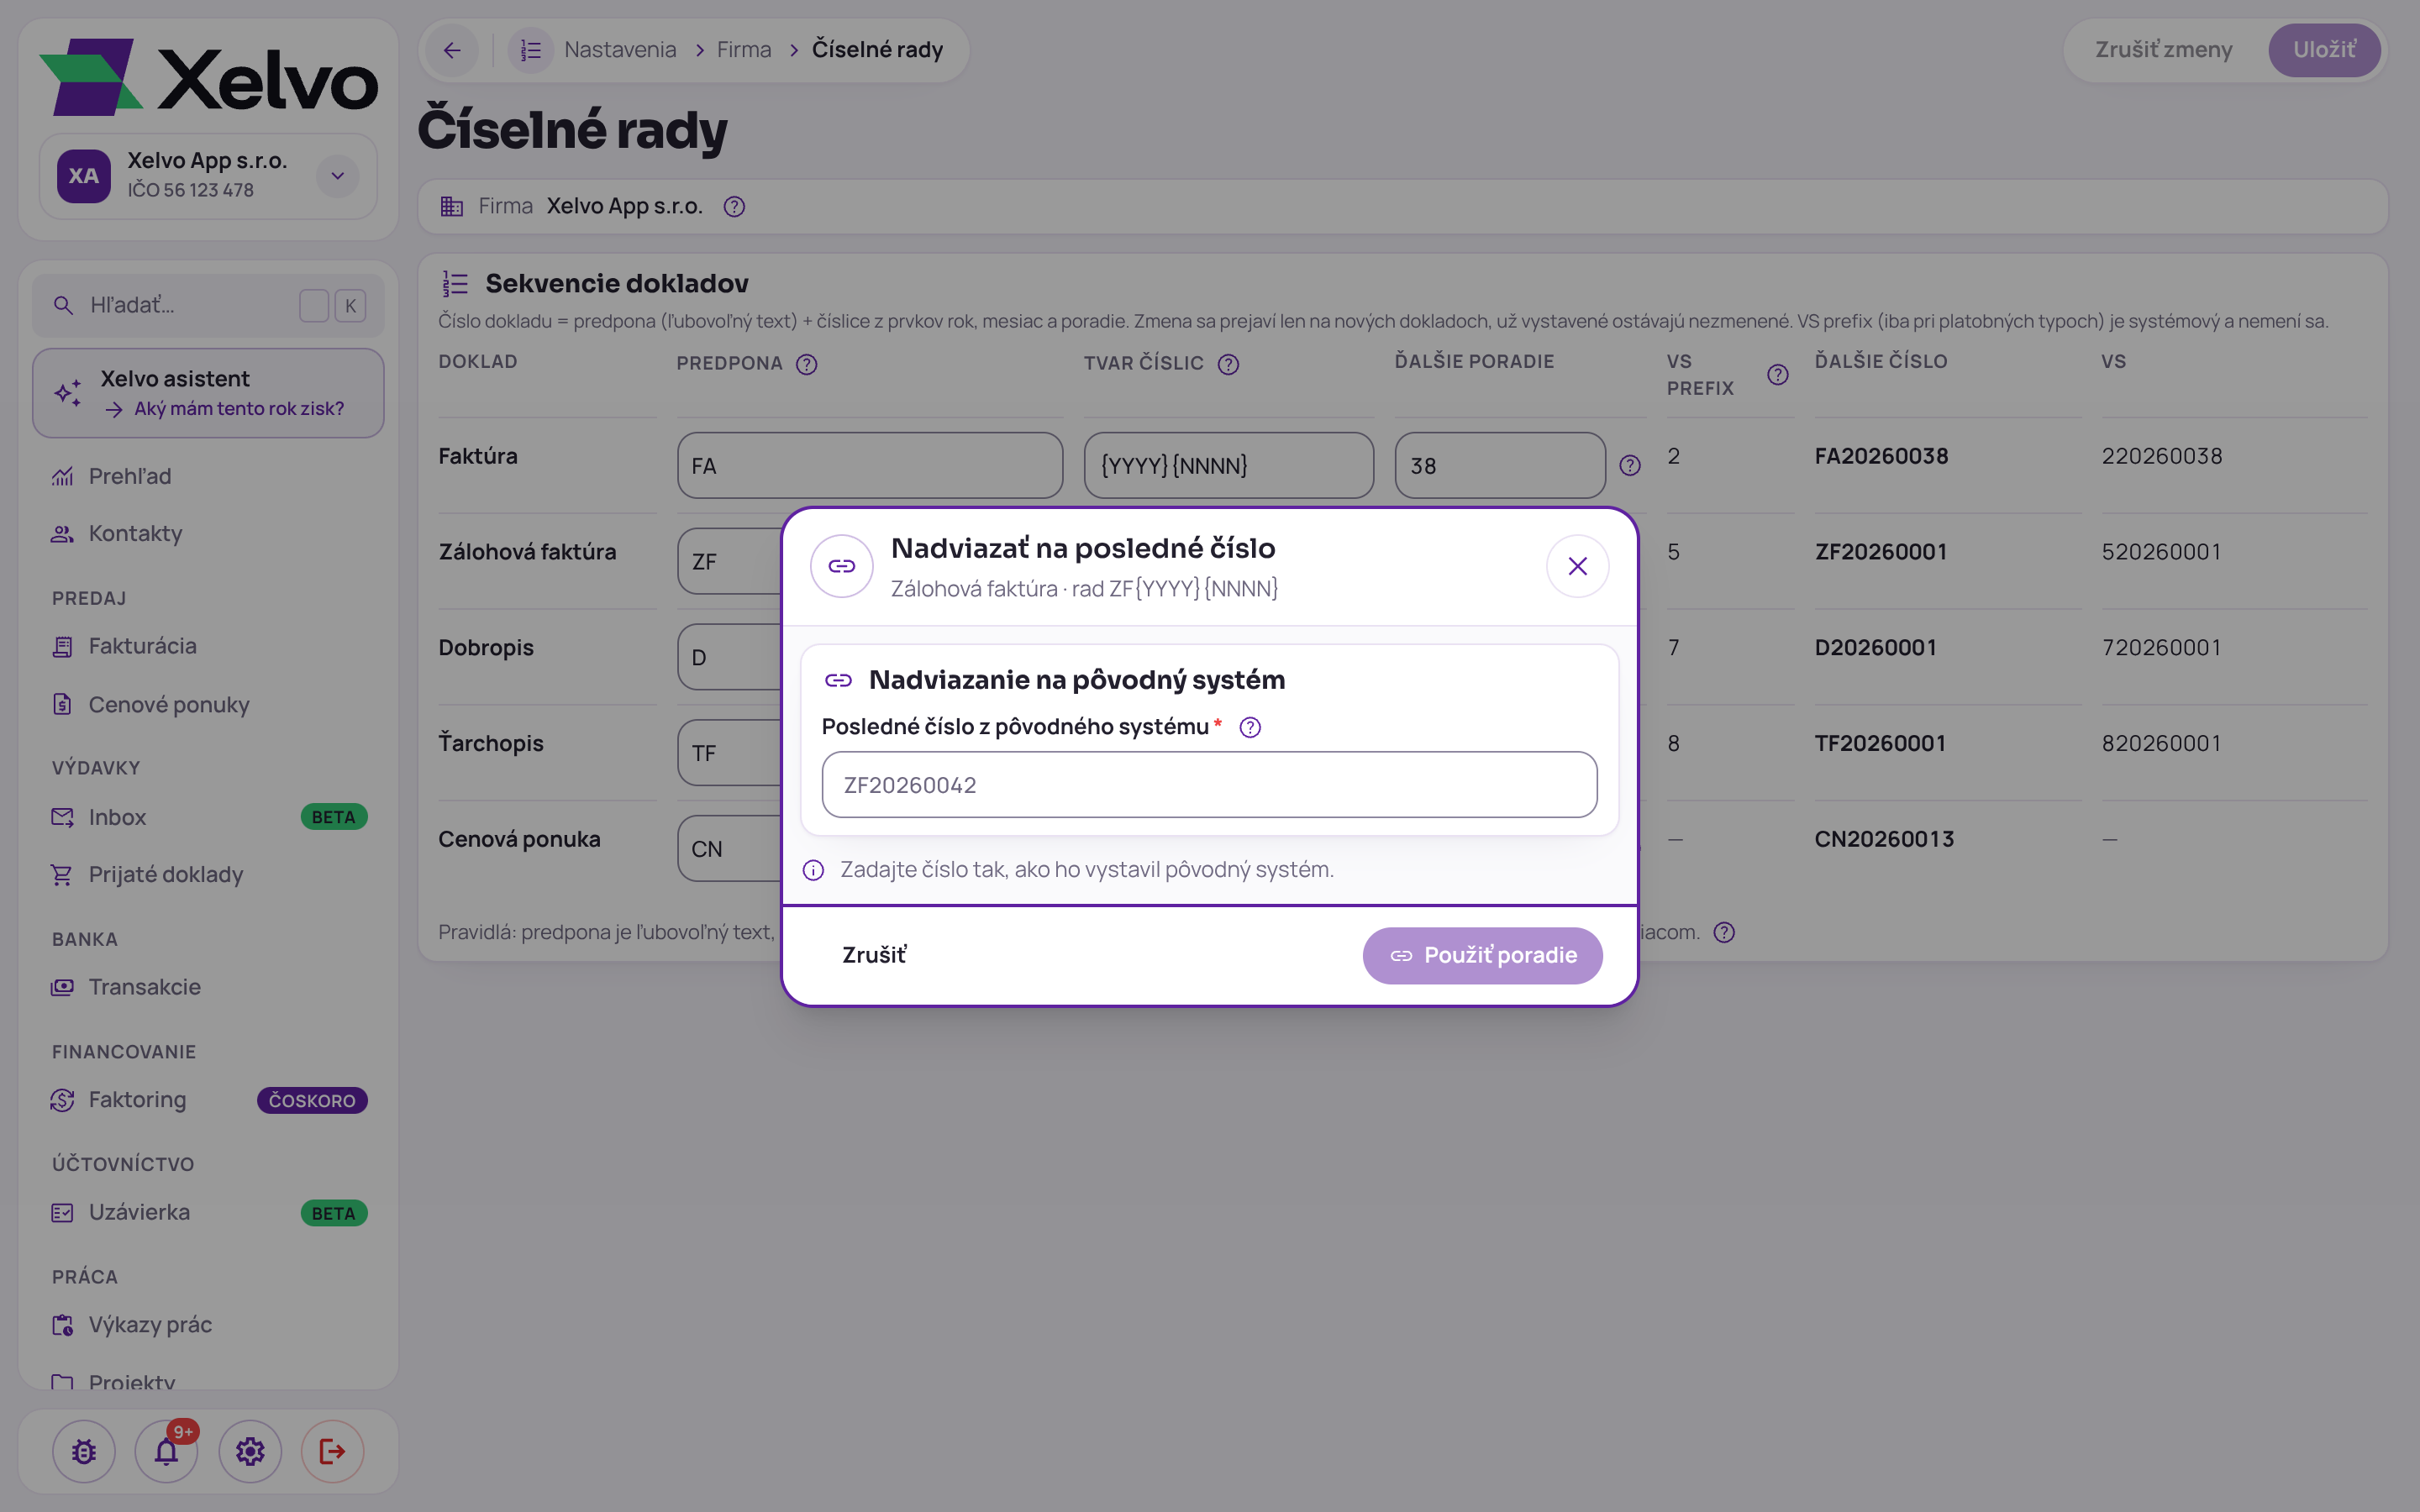Image resolution: width=2420 pixels, height=1512 pixels.
Task: Click help icon beside TVAR ČÍSLIC header
Action: 1228,364
